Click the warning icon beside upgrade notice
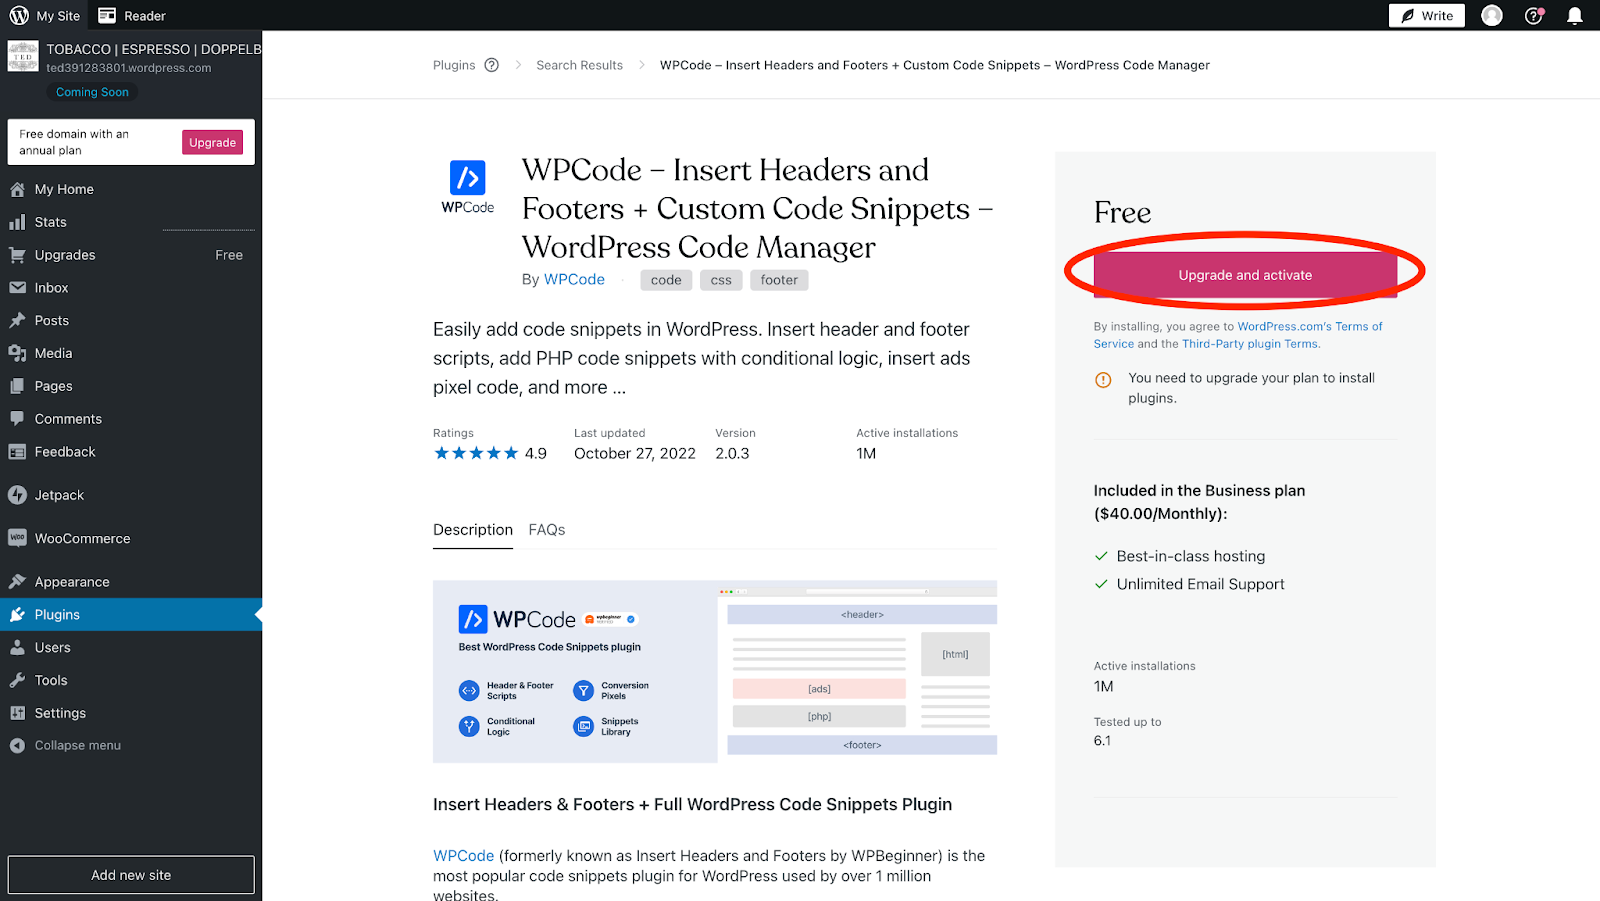This screenshot has height=901, width=1600. pyautogui.click(x=1103, y=380)
